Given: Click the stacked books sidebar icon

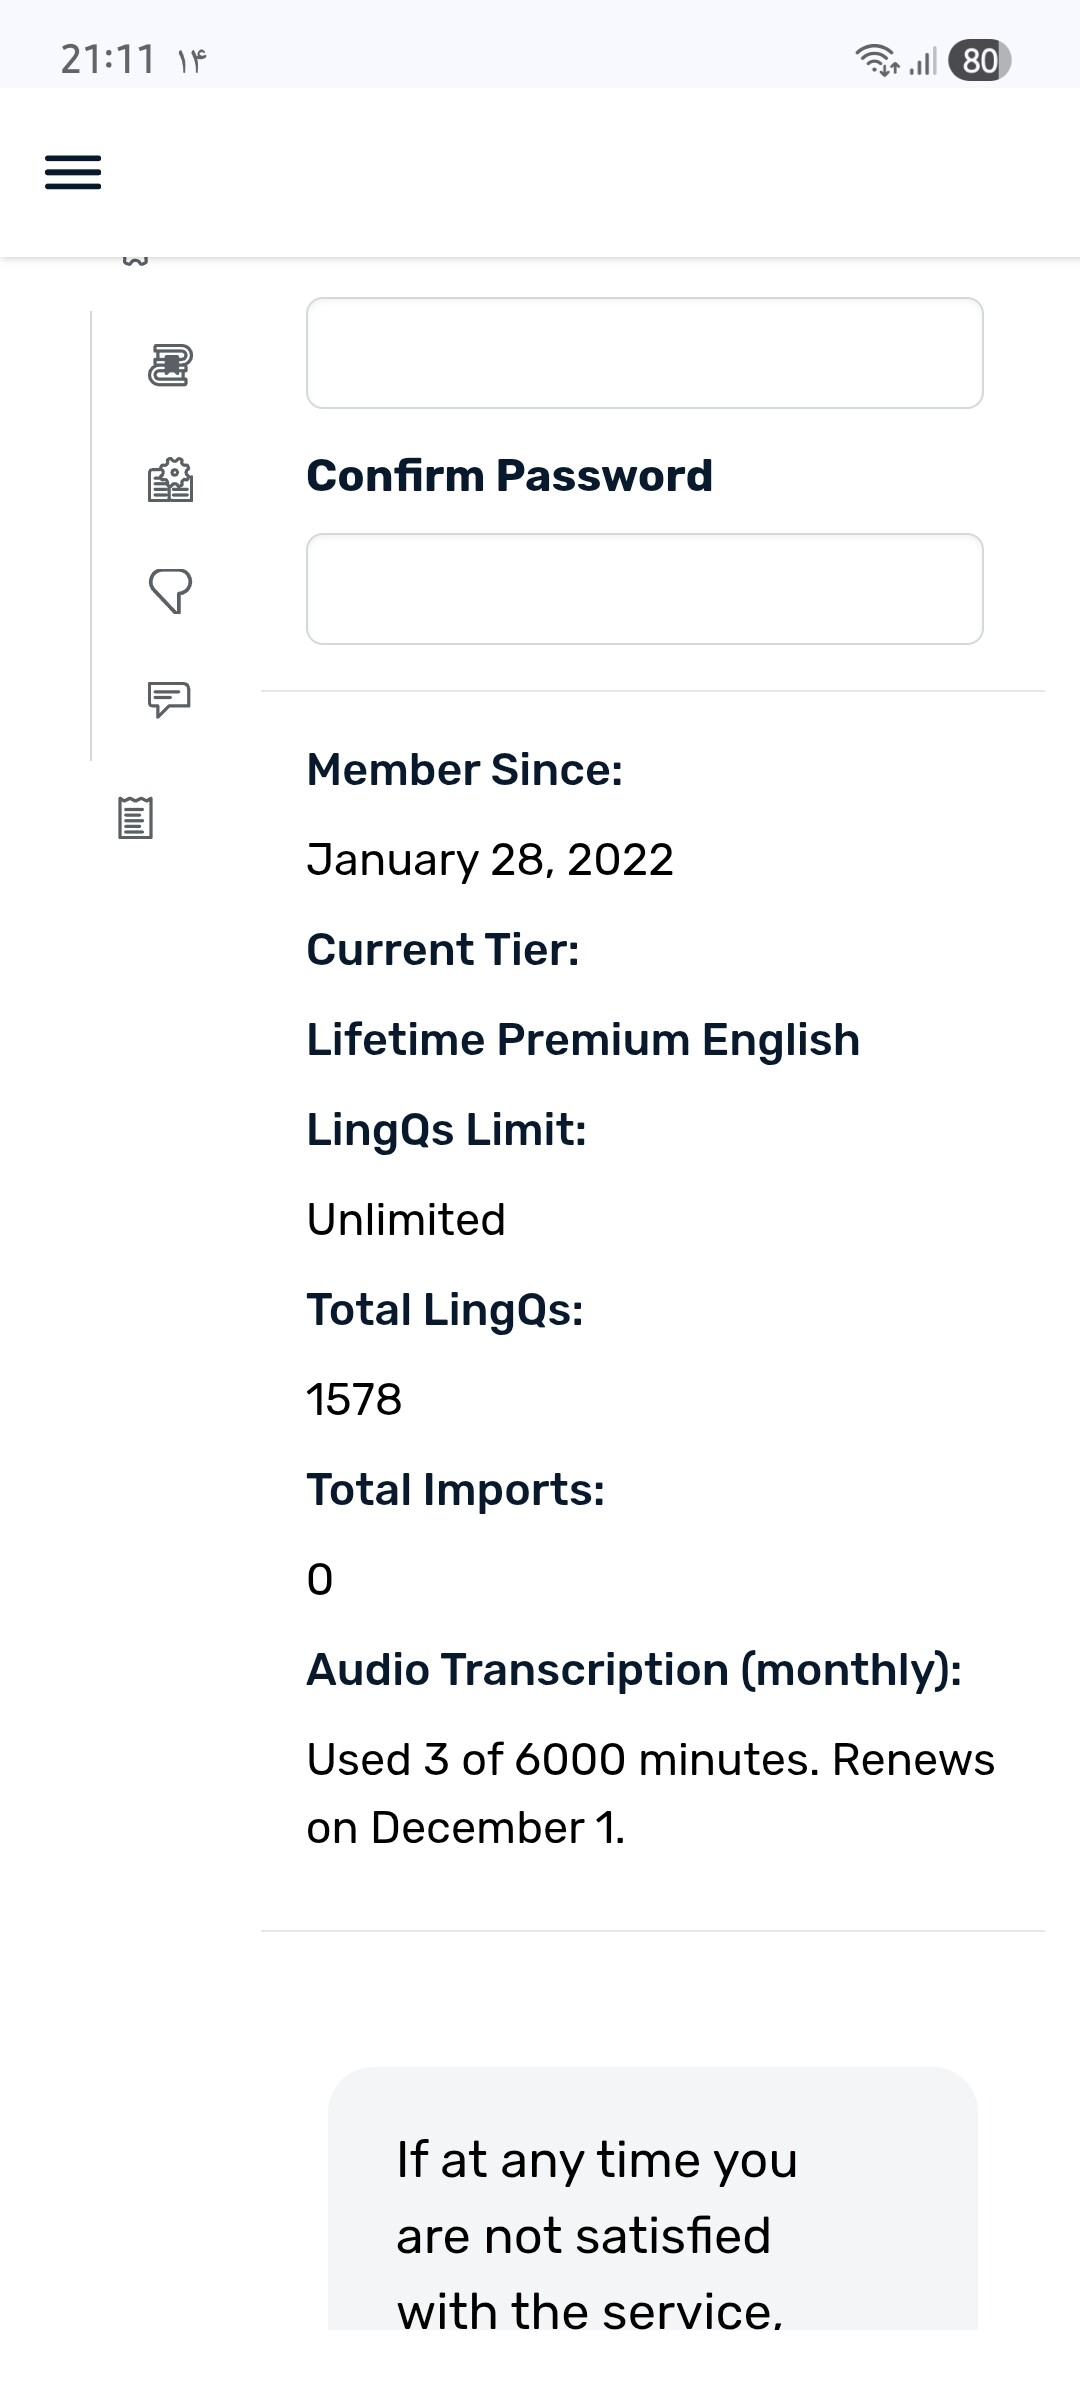Looking at the screenshot, I should click(x=170, y=365).
